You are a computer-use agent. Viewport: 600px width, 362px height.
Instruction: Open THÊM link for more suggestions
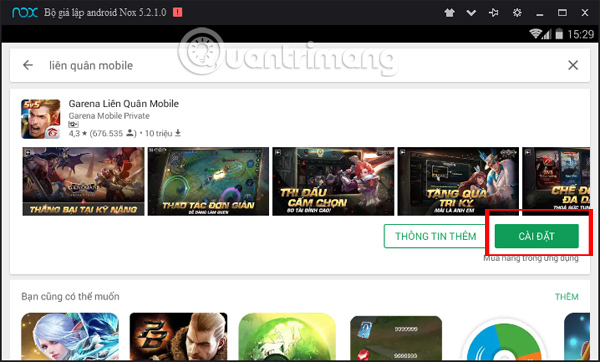[567, 297]
